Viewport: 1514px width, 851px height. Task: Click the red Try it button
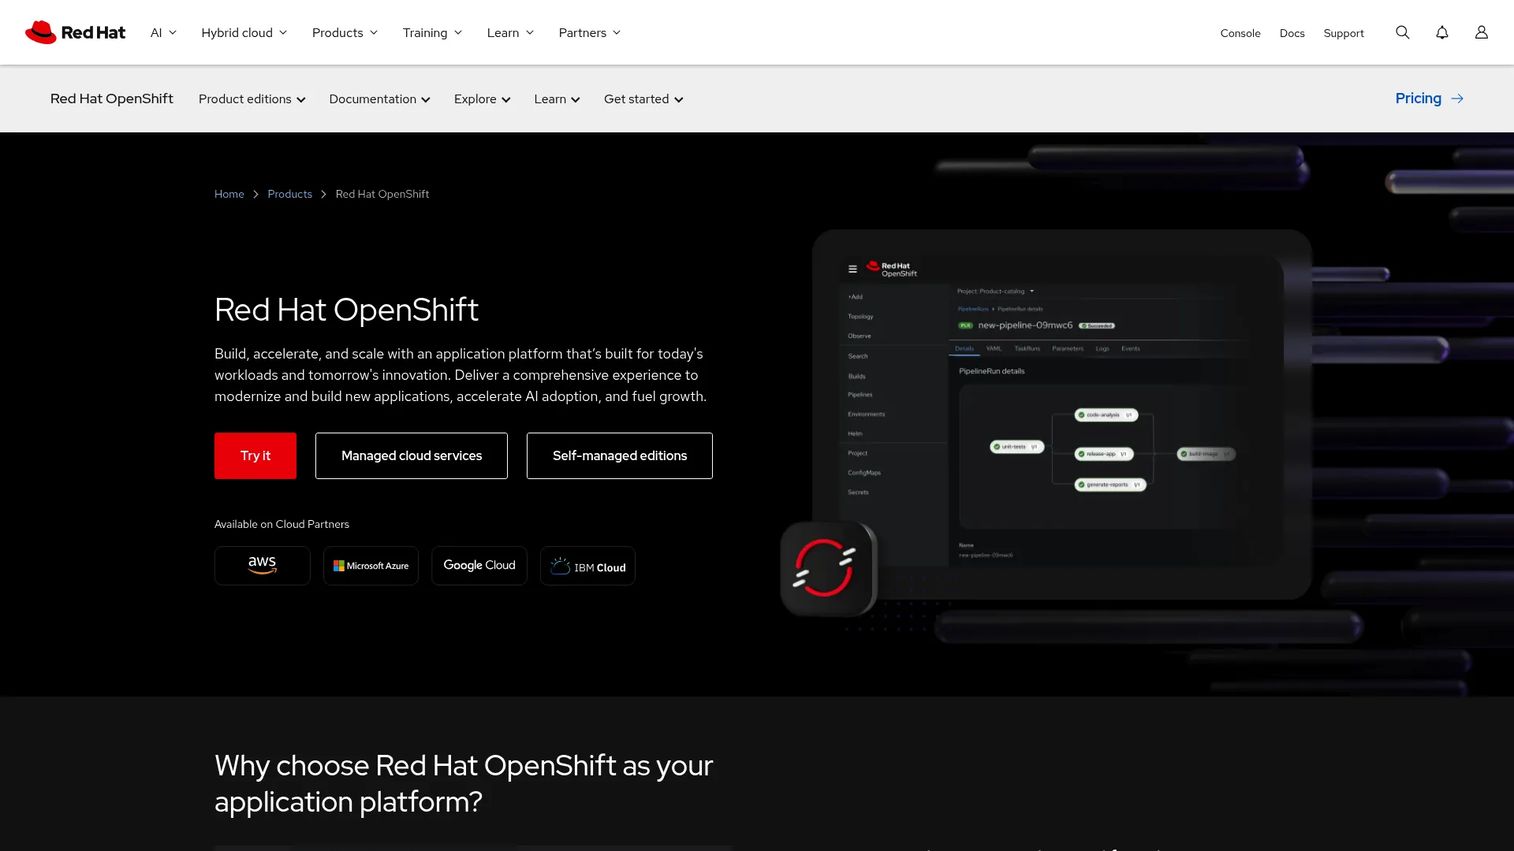(255, 456)
